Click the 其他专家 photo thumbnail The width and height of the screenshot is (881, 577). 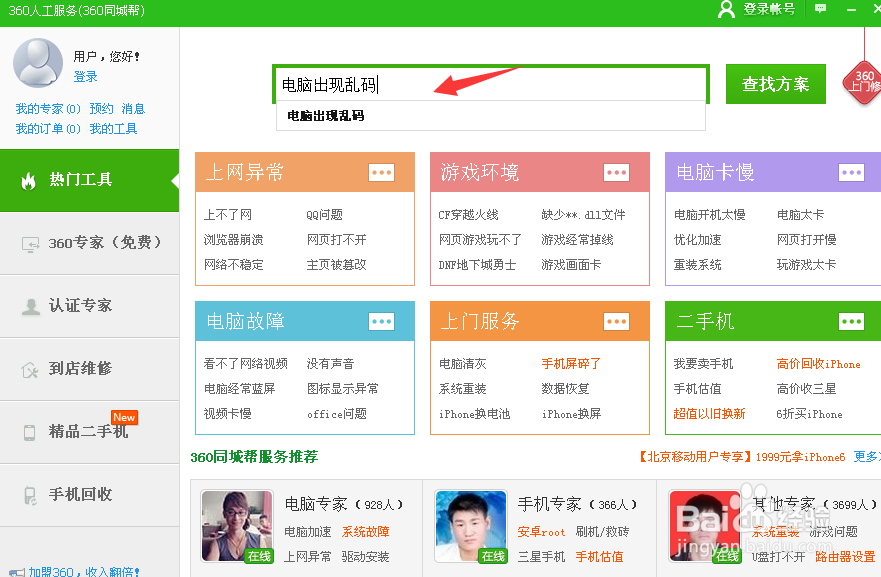click(x=705, y=526)
